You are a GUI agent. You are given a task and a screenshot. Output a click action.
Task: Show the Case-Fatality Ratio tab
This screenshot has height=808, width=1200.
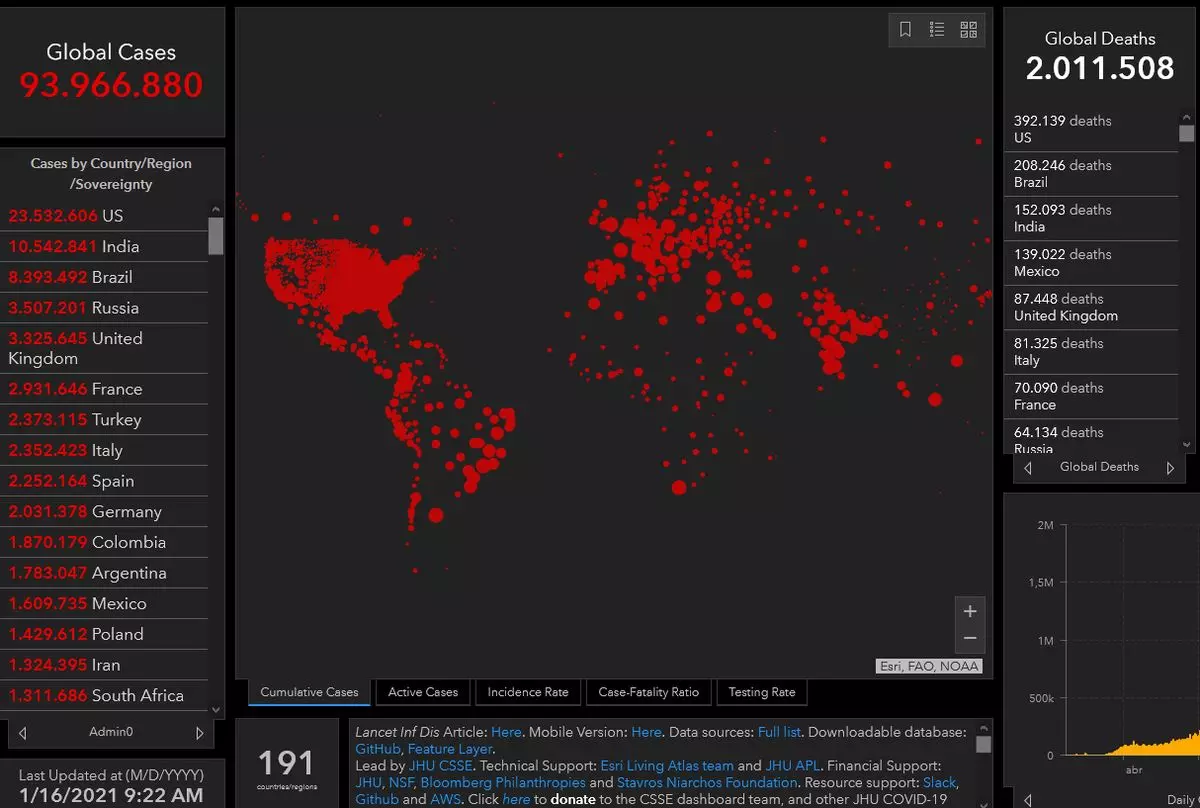648,692
